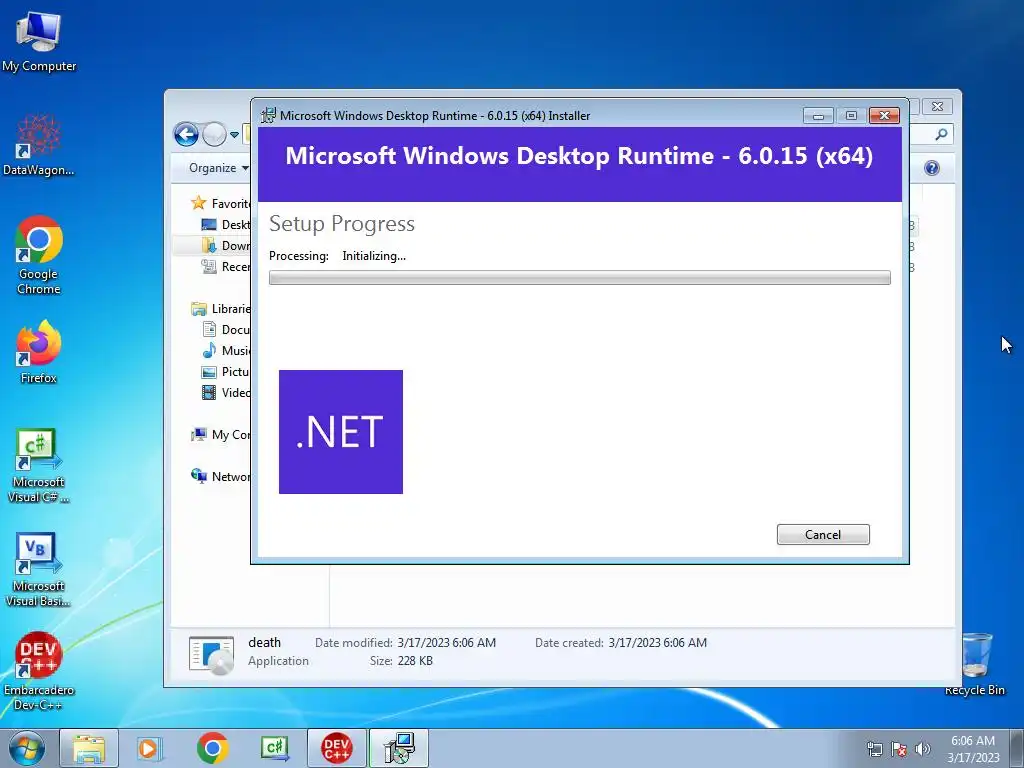Cancel the .NET runtime setup
Image resolution: width=1024 pixels, height=768 pixels.
[x=823, y=534]
